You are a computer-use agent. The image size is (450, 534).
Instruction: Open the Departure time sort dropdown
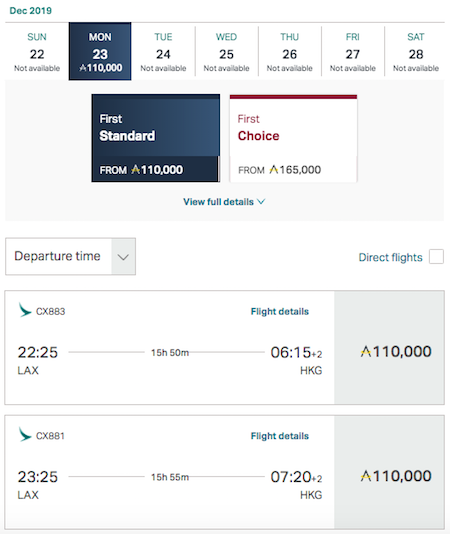(71, 256)
